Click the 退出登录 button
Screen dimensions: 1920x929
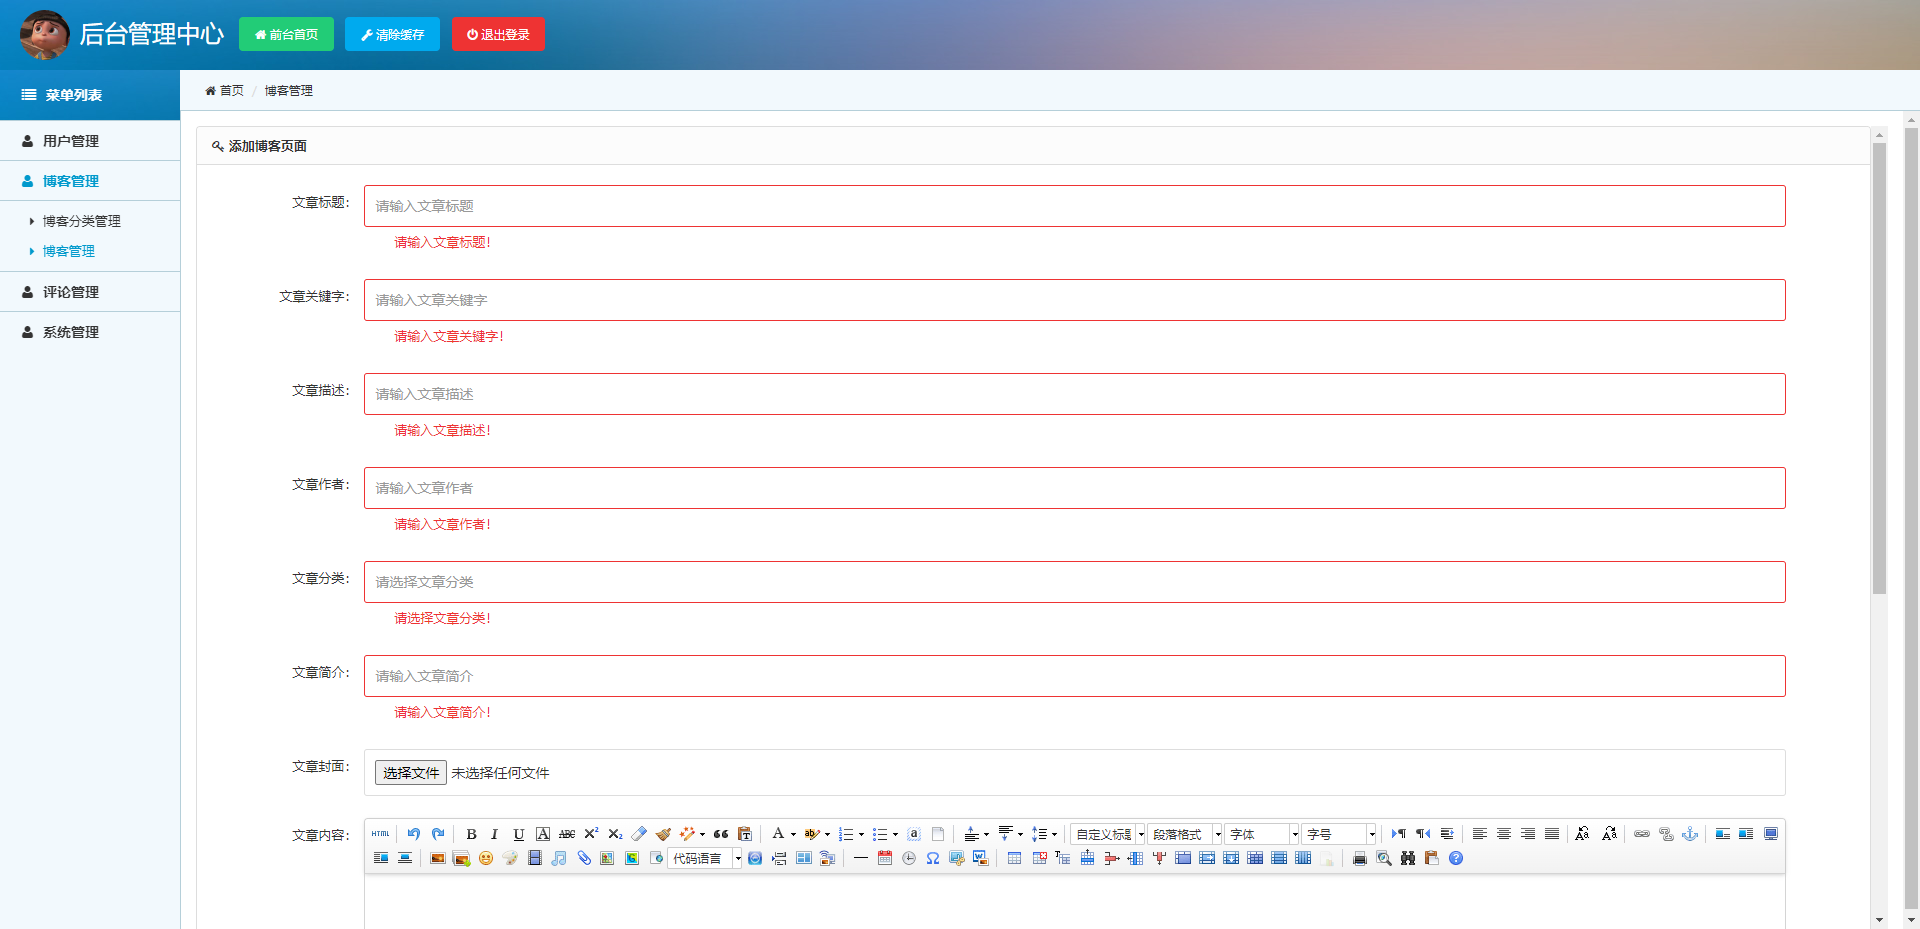coord(498,34)
